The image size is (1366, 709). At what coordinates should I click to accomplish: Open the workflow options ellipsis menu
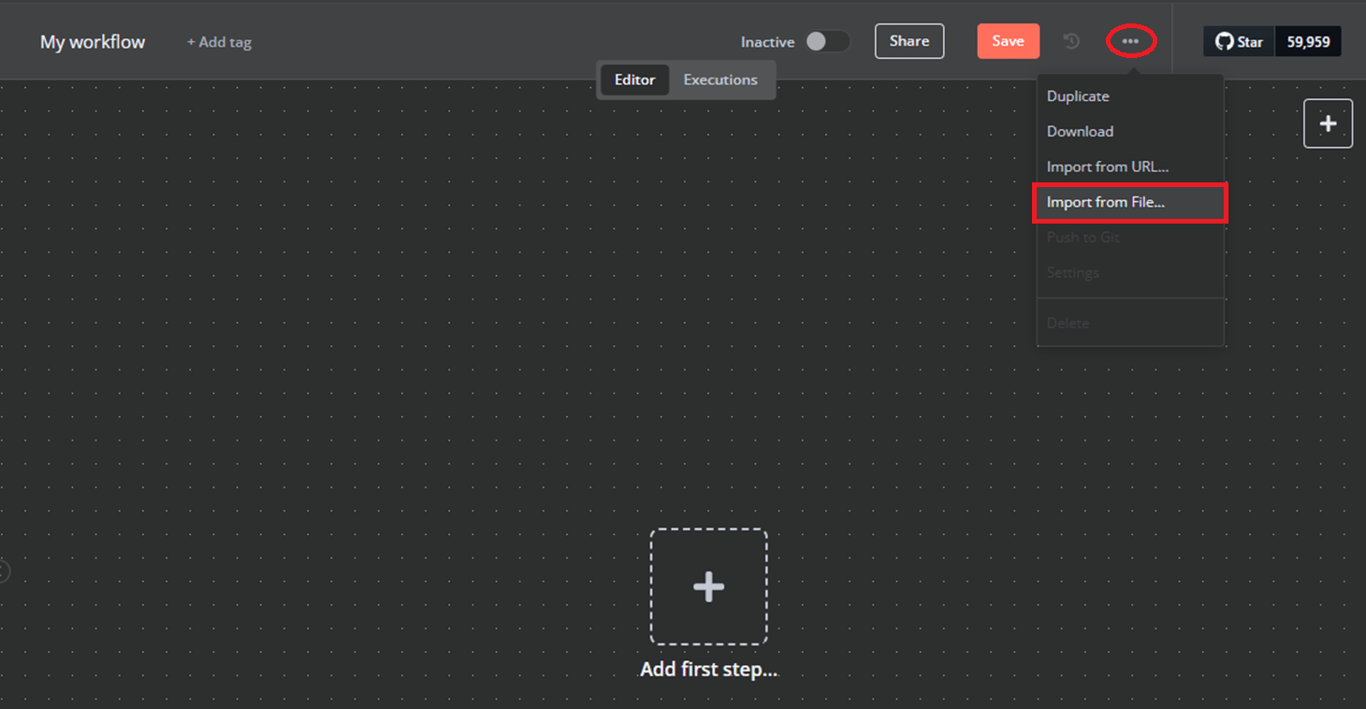coord(1130,41)
